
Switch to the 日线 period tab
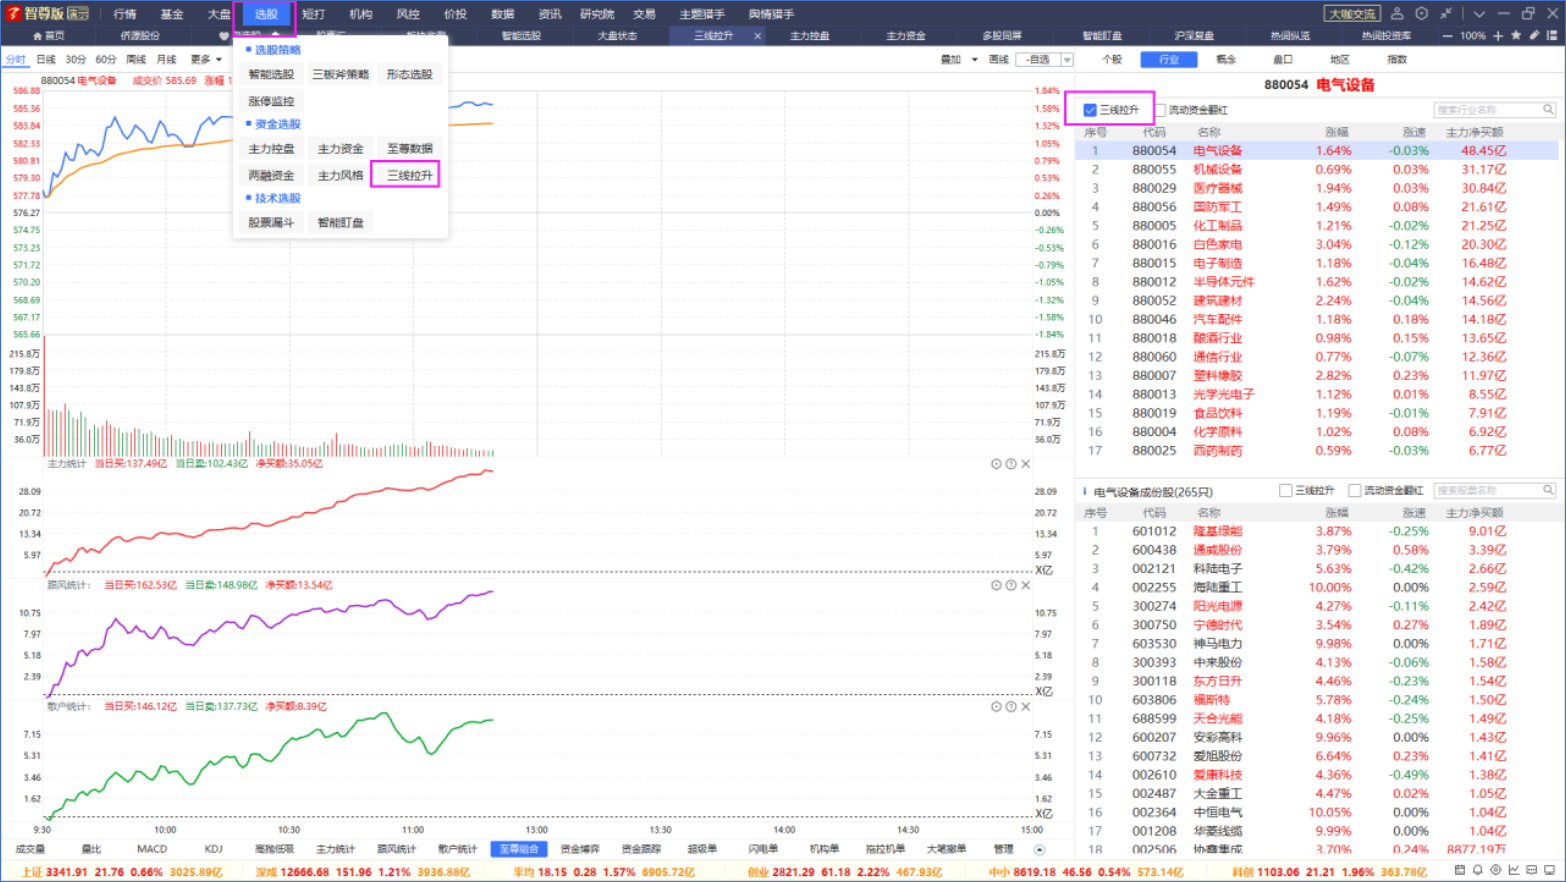pyautogui.click(x=46, y=60)
